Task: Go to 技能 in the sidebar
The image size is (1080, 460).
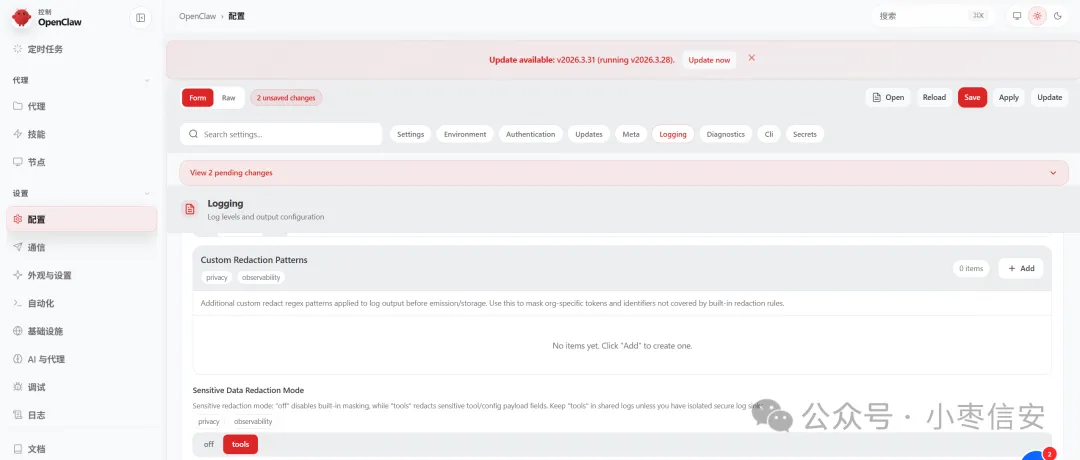Action: pos(83,134)
